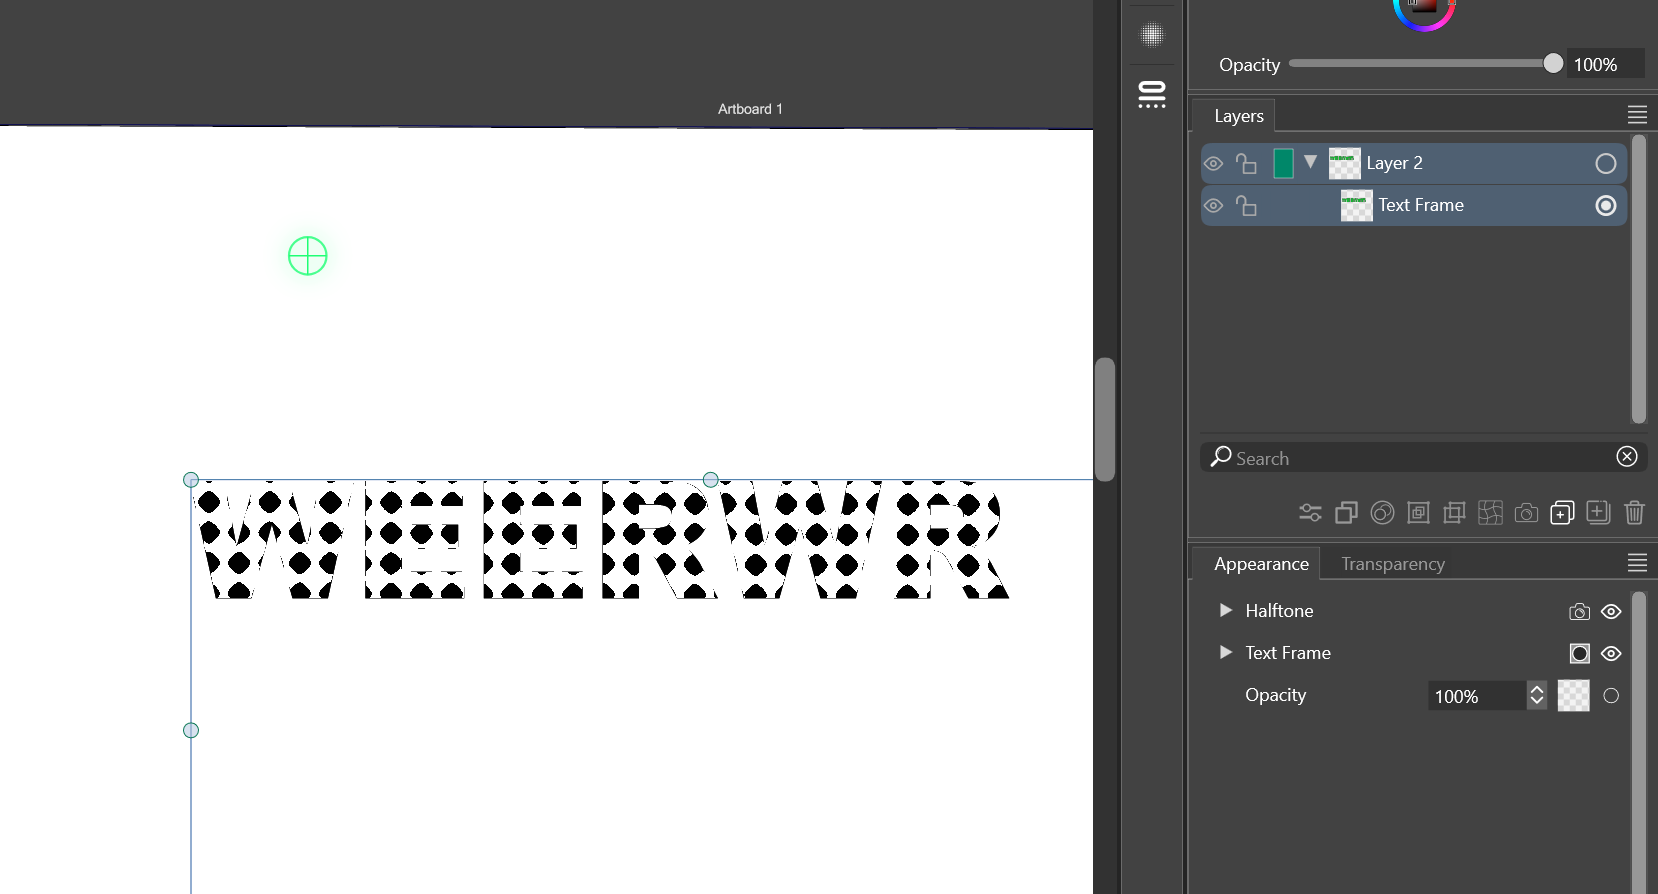Screen dimensions: 1658x894
Task: Toggle visibility of the Halftone effect
Action: tap(1611, 612)
